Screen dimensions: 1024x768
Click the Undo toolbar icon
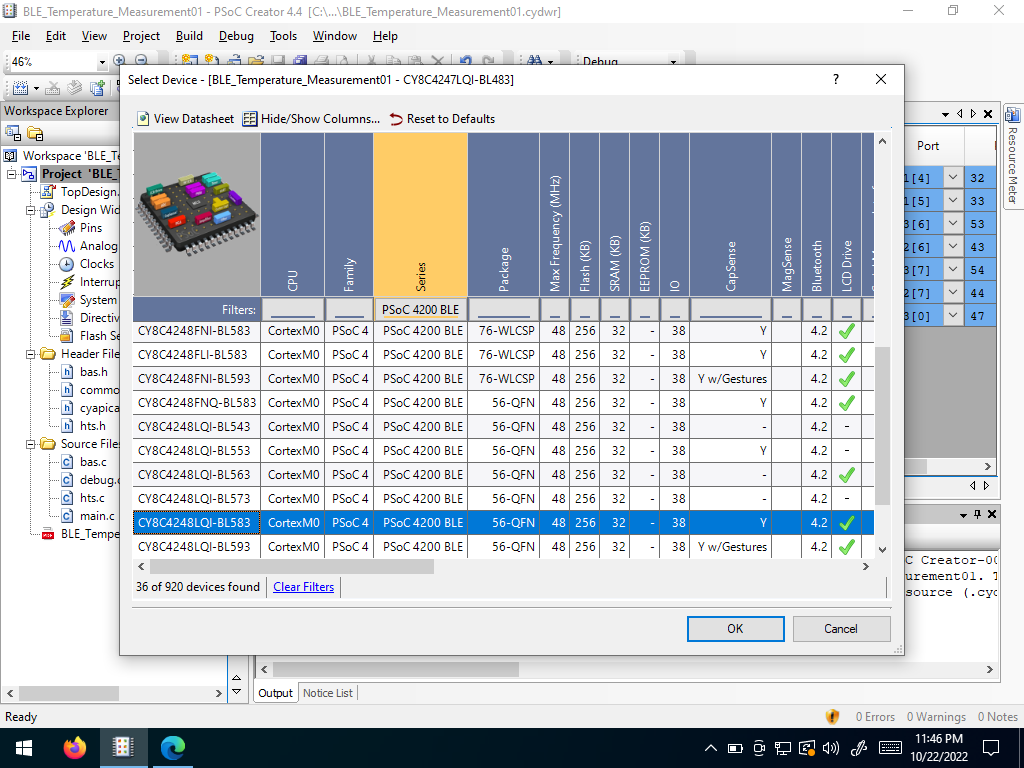466,61
